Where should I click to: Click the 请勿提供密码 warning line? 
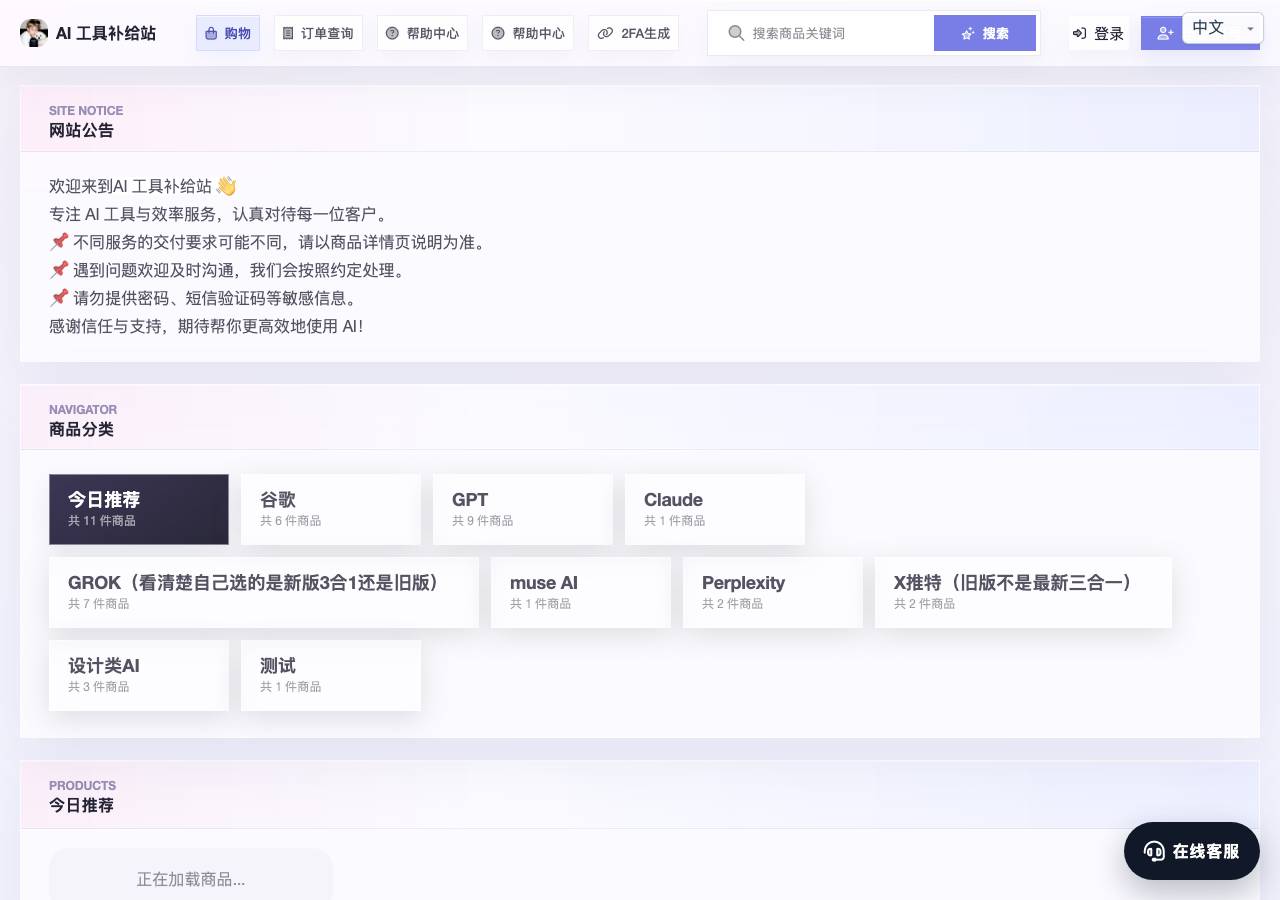pyautogui.click(x=203, y=298)
